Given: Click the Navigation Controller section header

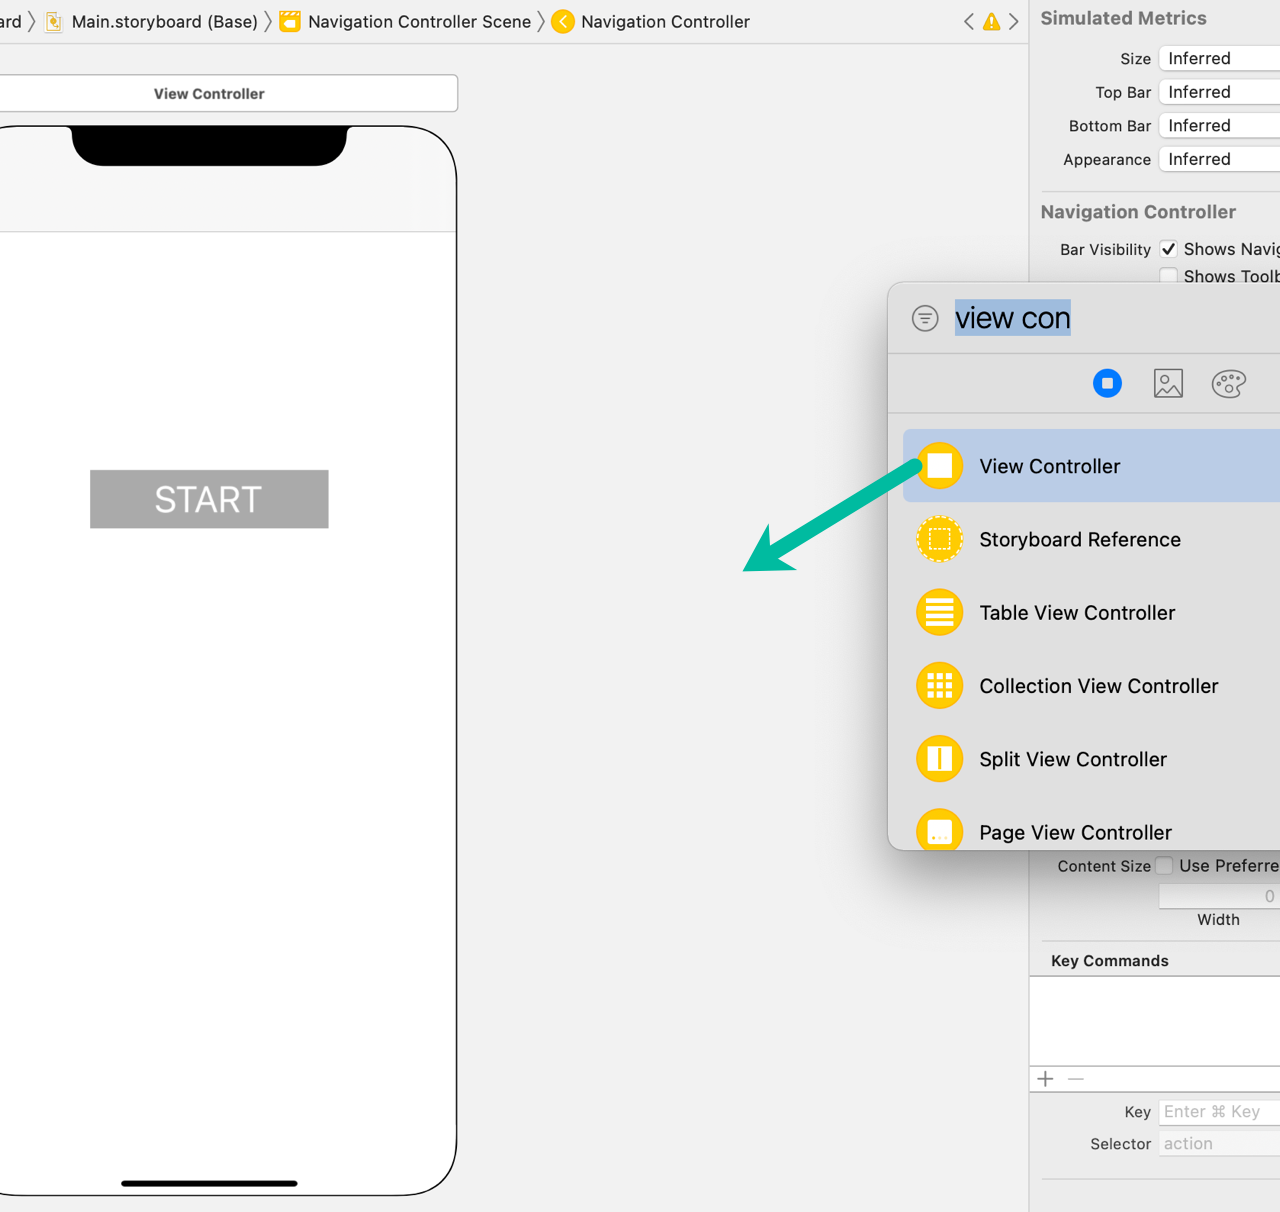Looking at the screenshot, I should pyautogui.click(x=1138, y=212).
